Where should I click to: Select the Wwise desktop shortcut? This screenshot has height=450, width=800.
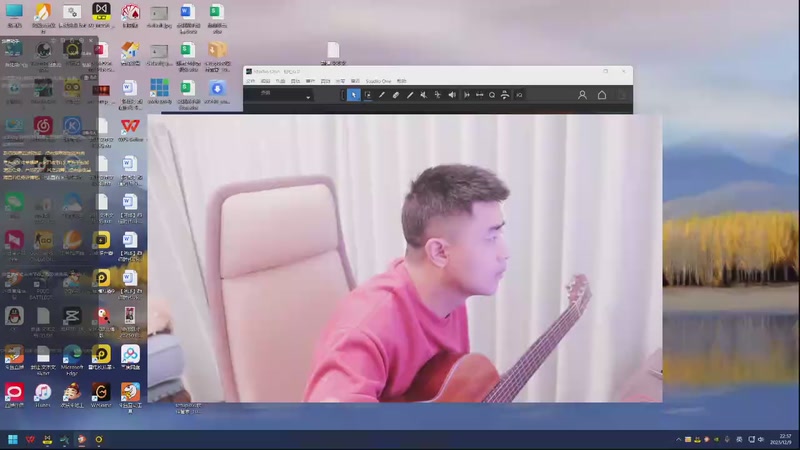coord(101,395)
